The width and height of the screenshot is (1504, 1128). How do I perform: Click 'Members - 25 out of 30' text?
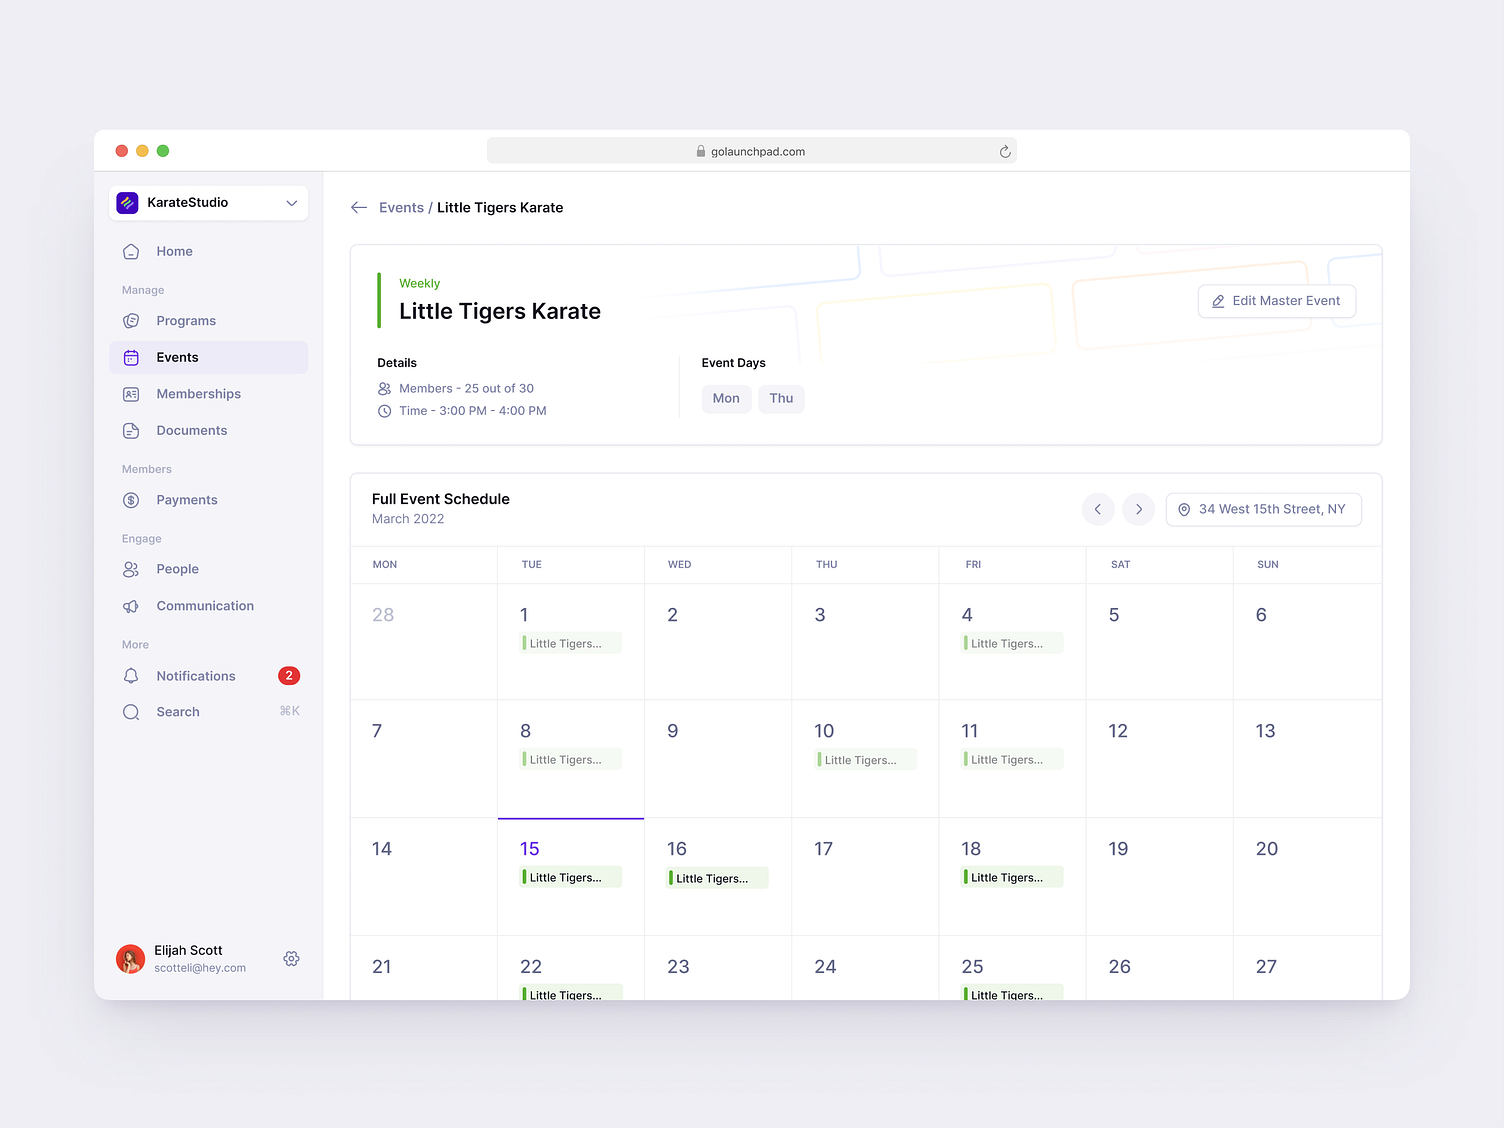[x=466, y=389]
